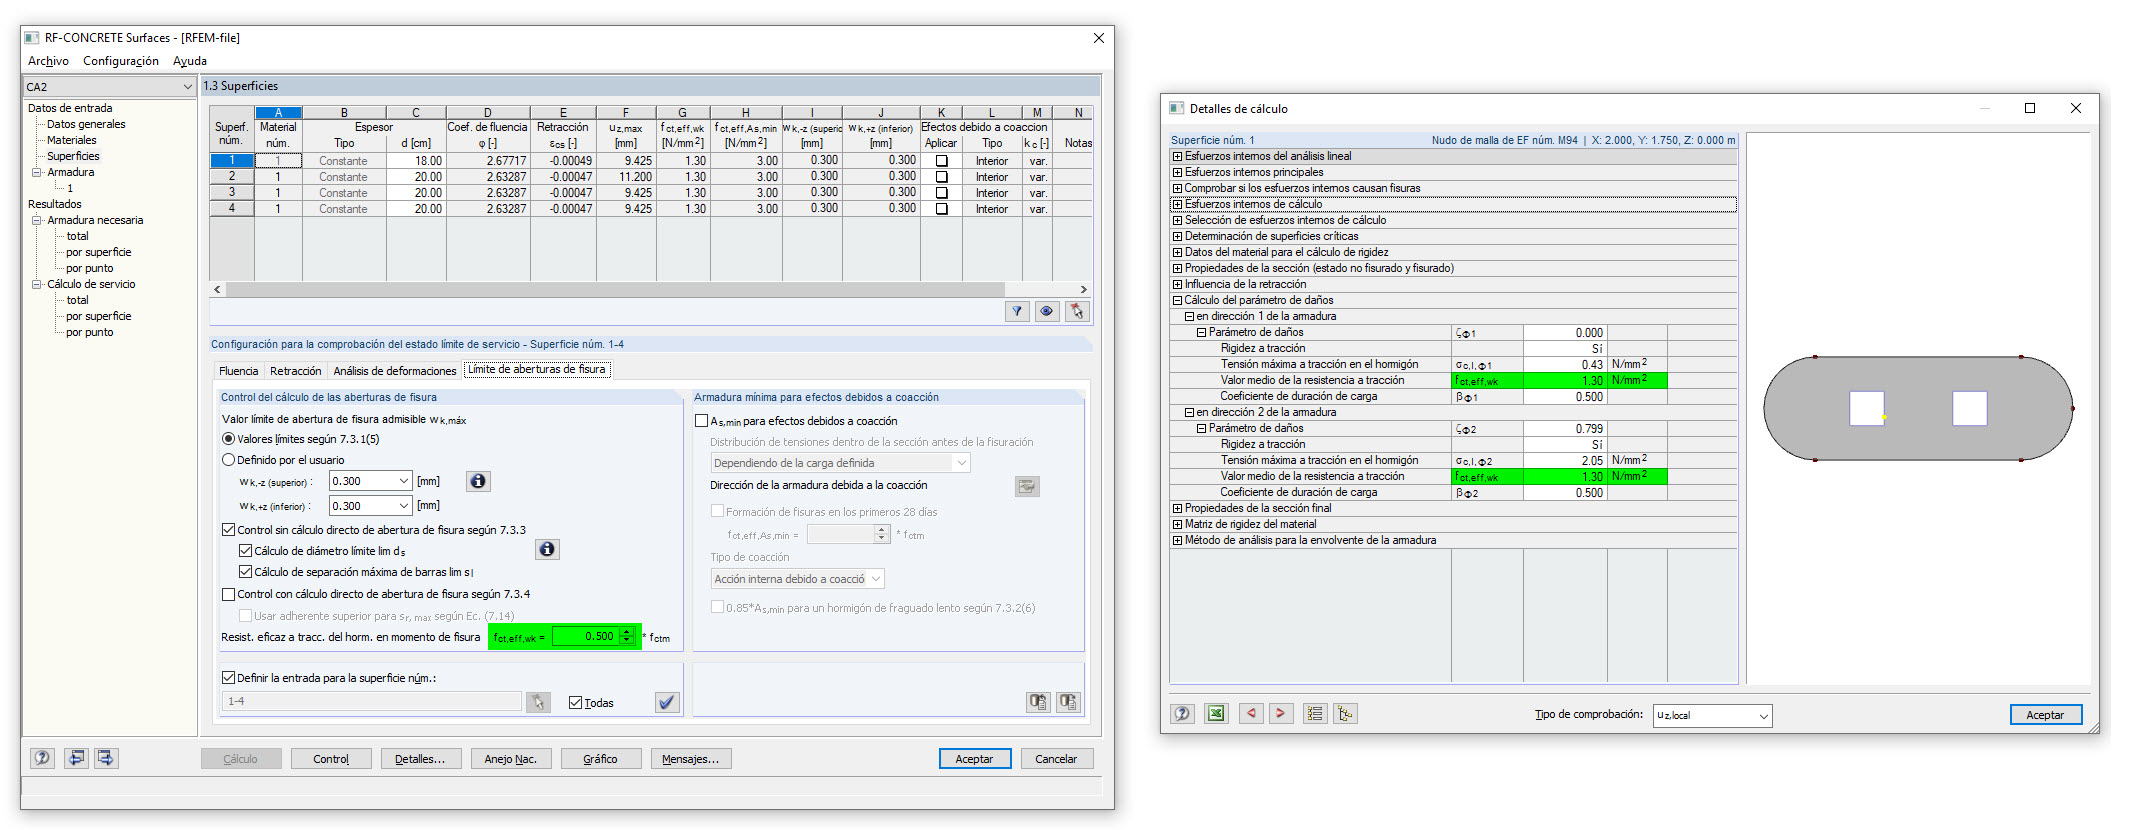Go to previous input window with arrow icon

click(76, 758)
